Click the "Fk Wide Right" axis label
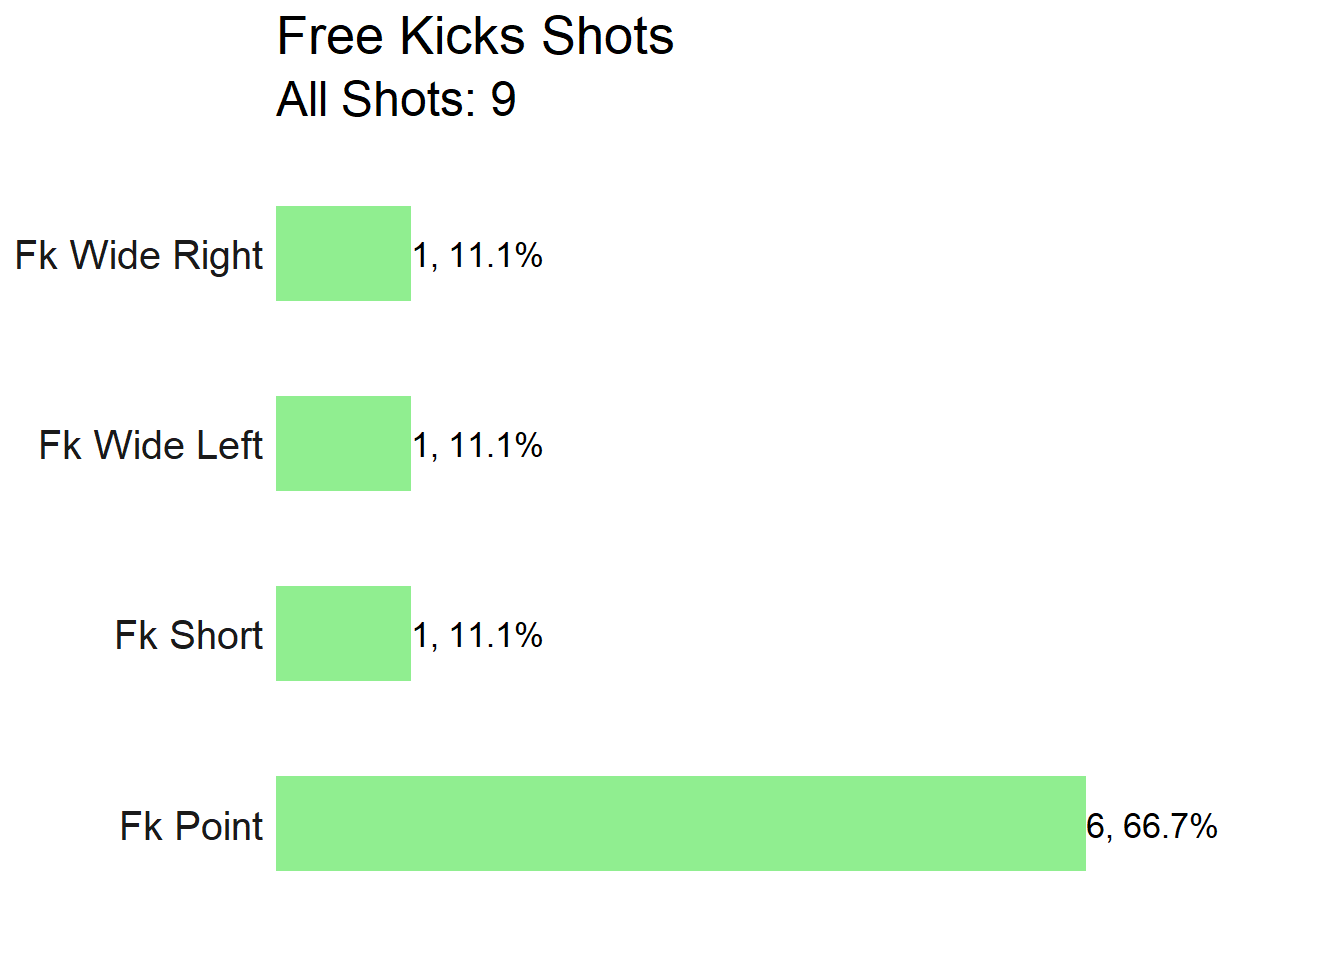Viewport: 1344px width, 960px height. click(x=139, y=256)
